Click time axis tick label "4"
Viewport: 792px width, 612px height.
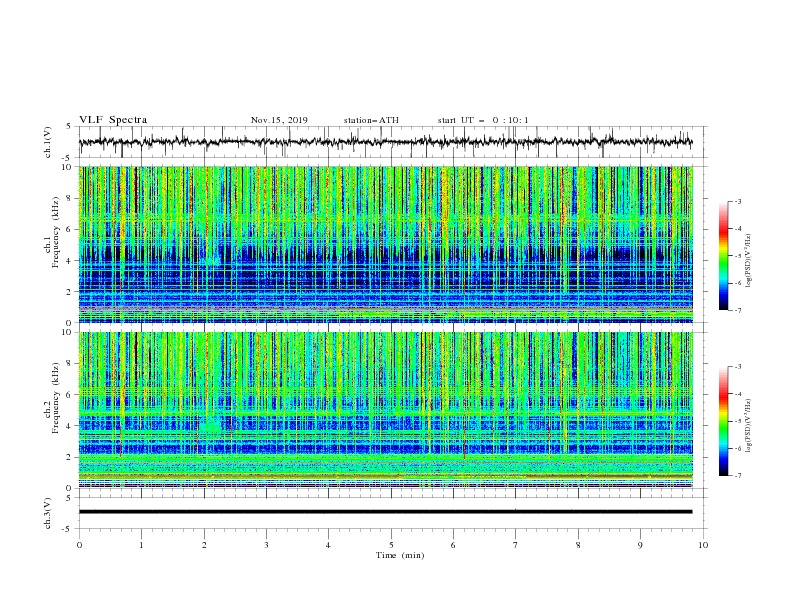(x=328, y=545)
